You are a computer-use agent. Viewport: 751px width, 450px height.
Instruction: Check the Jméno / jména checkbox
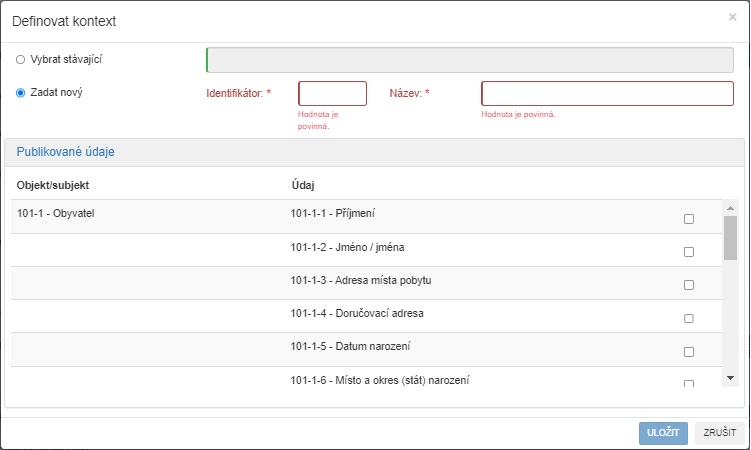tap(688, 252)
